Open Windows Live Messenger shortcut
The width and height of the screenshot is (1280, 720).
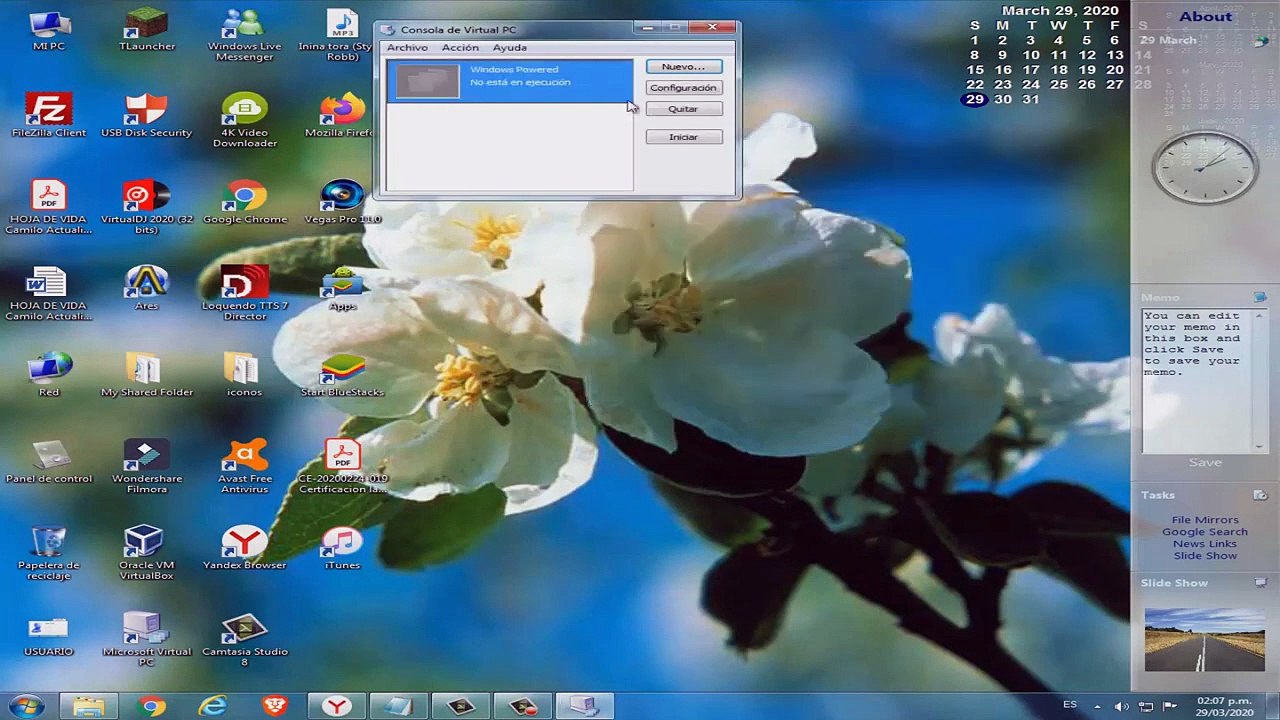click(x=244, y=36)
